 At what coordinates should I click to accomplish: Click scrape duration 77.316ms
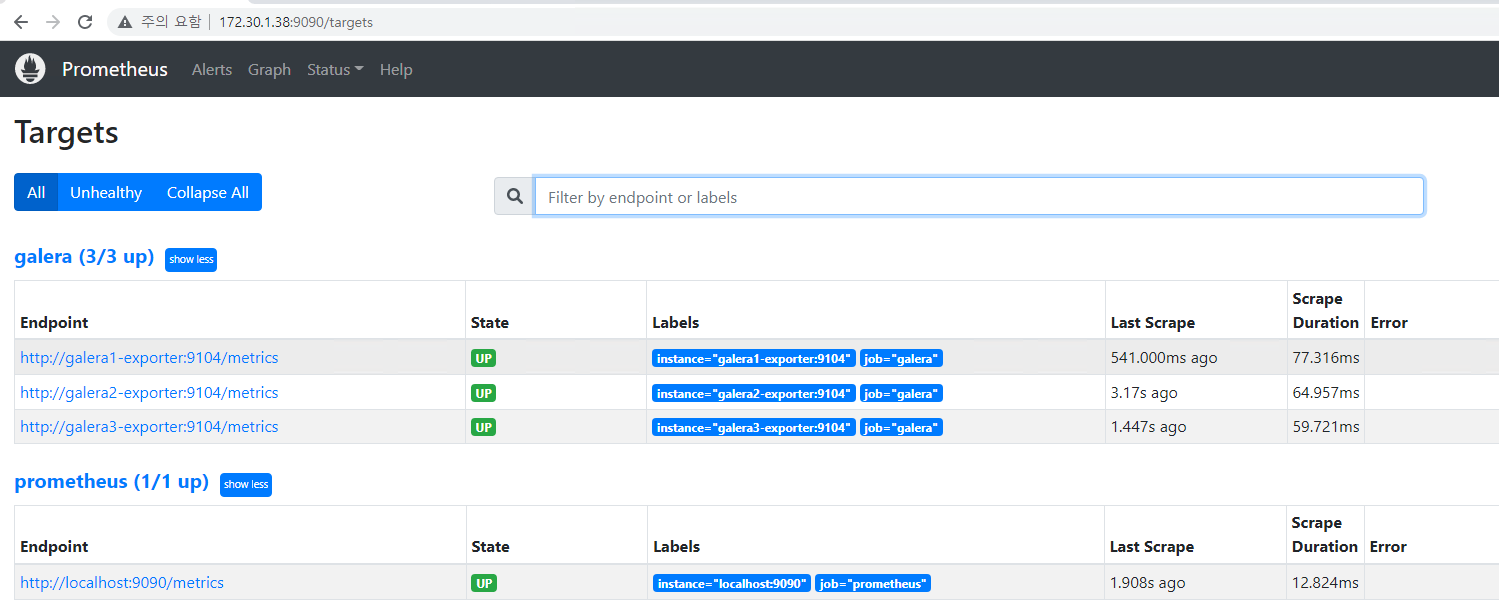1326,358
